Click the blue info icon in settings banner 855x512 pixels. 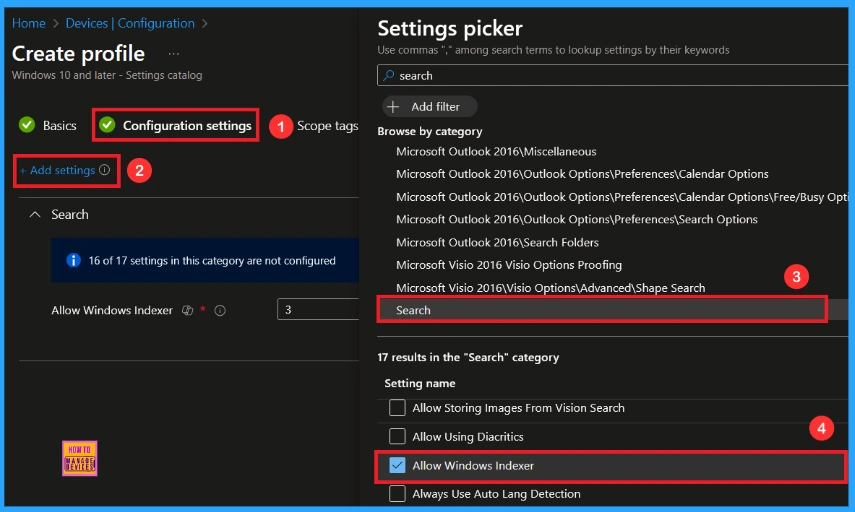coord(73,261)
